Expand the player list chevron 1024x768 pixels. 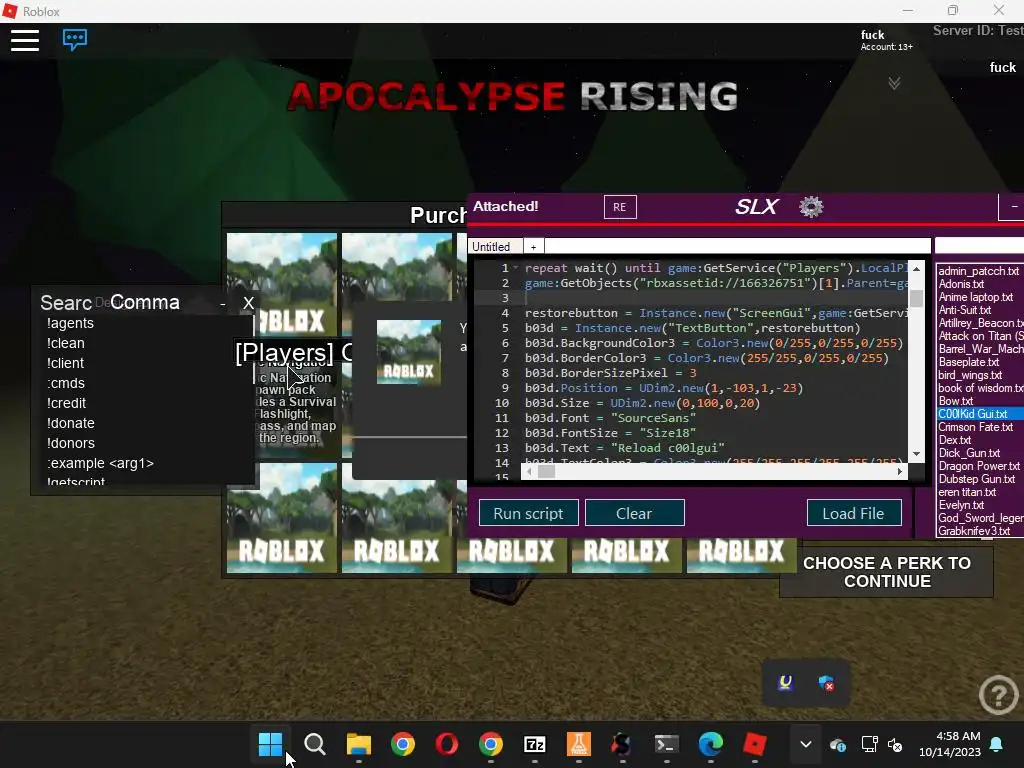pos(894,83)
